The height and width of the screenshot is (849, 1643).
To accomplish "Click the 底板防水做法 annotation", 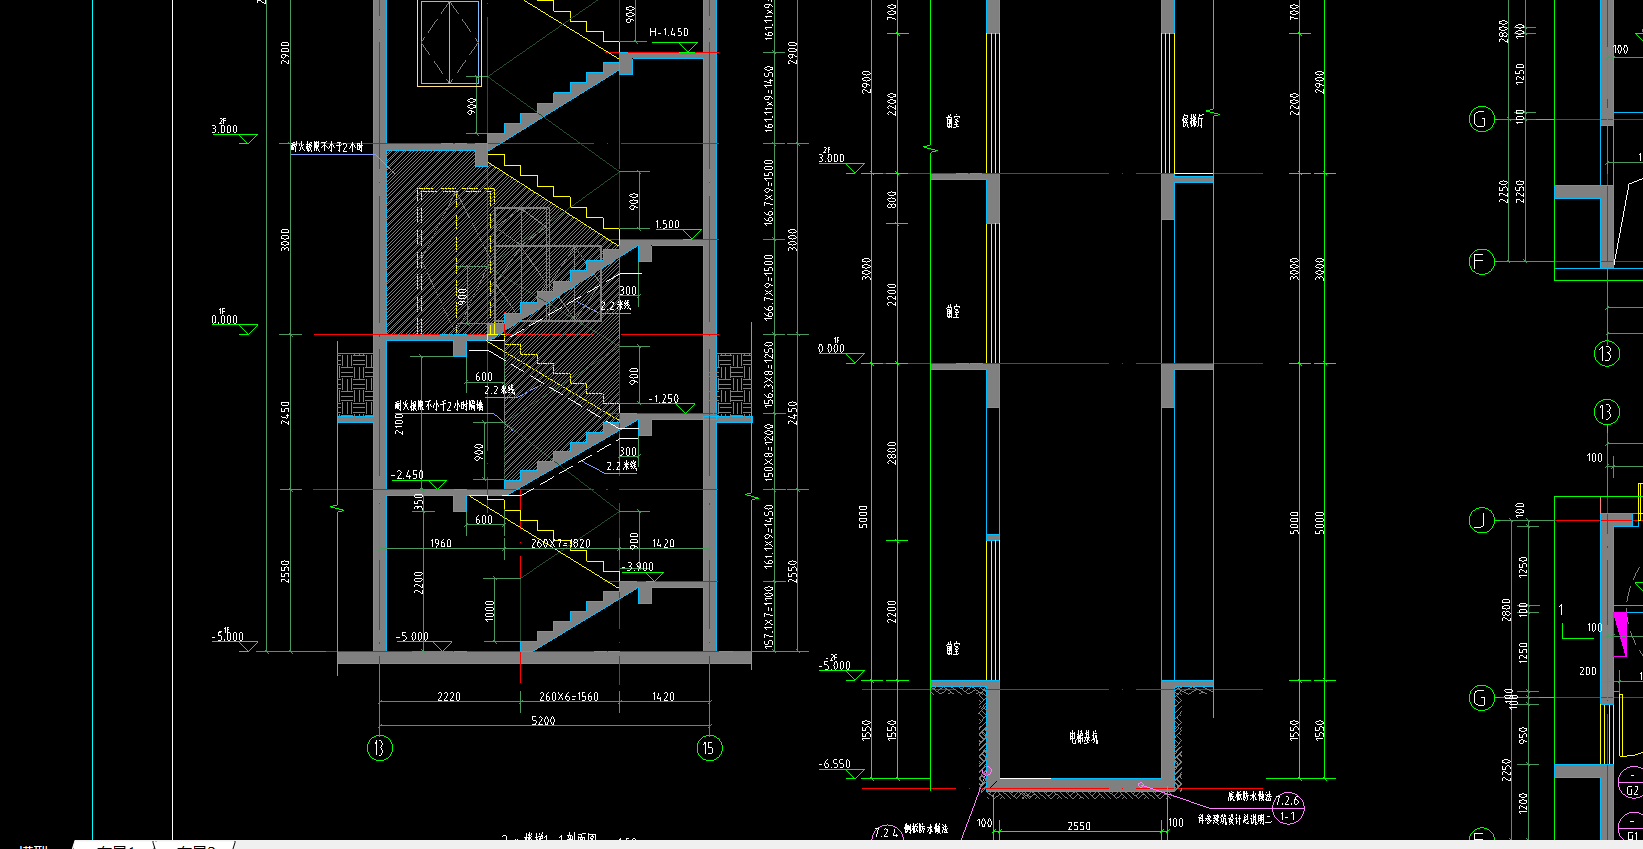I will (x=1250, y=797).
